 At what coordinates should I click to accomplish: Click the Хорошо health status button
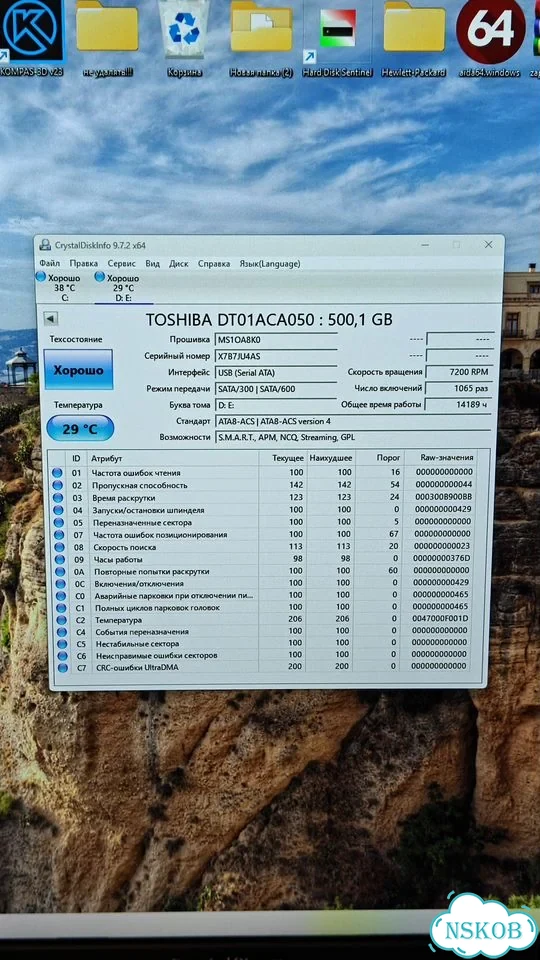[x=78, y=369]
